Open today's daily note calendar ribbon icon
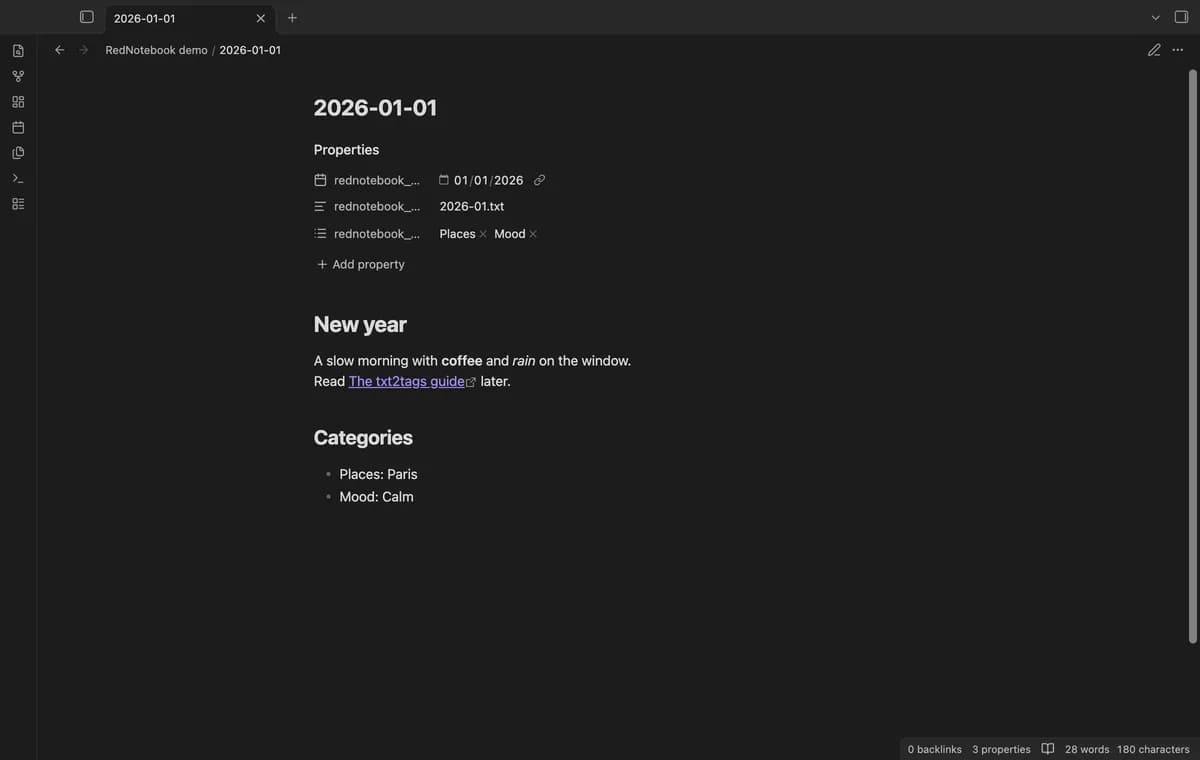The height and width of the screenshot is (760, 1200). 18,127
